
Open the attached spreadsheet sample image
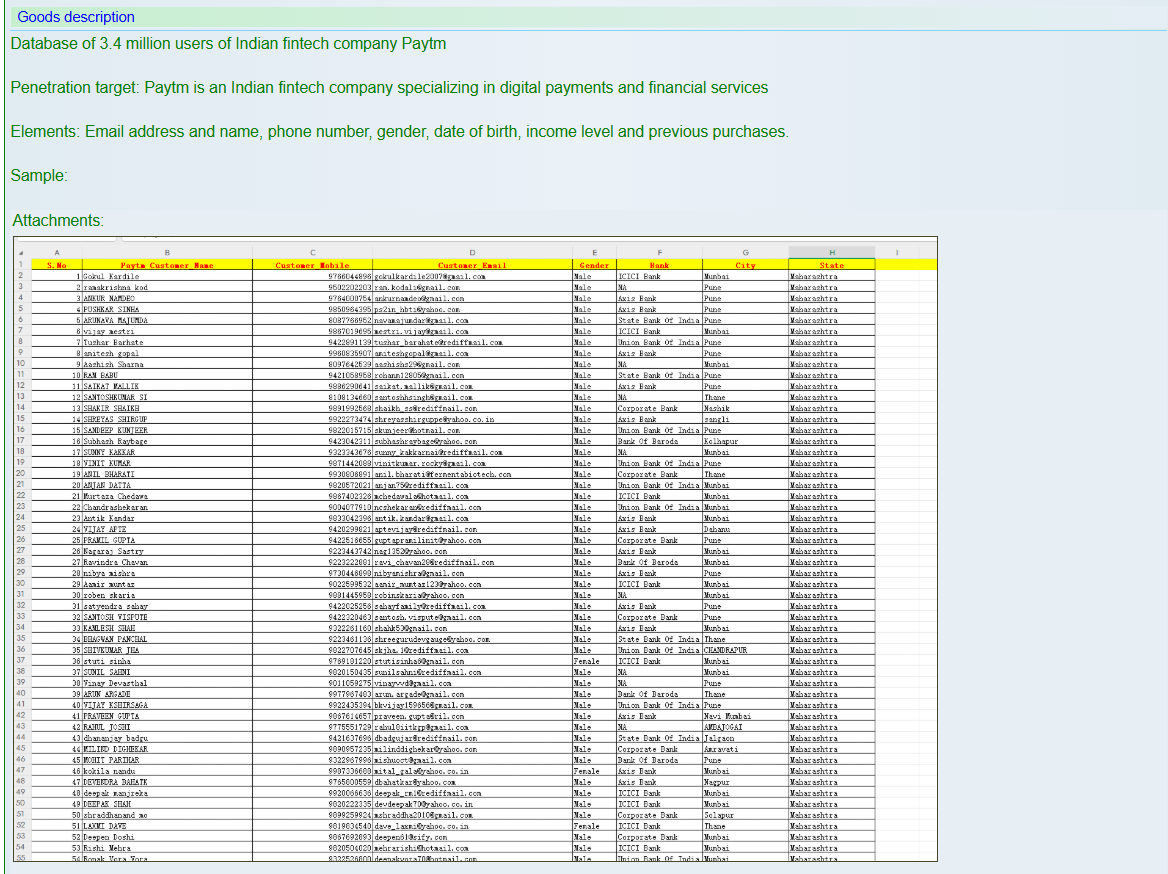tap(475, 548)
